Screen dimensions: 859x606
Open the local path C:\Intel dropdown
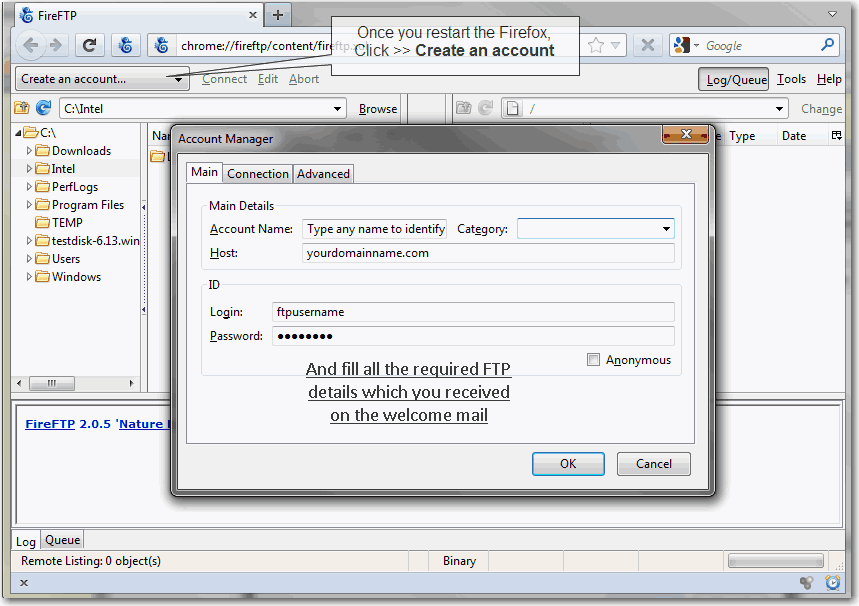click(x=337, y=108)
